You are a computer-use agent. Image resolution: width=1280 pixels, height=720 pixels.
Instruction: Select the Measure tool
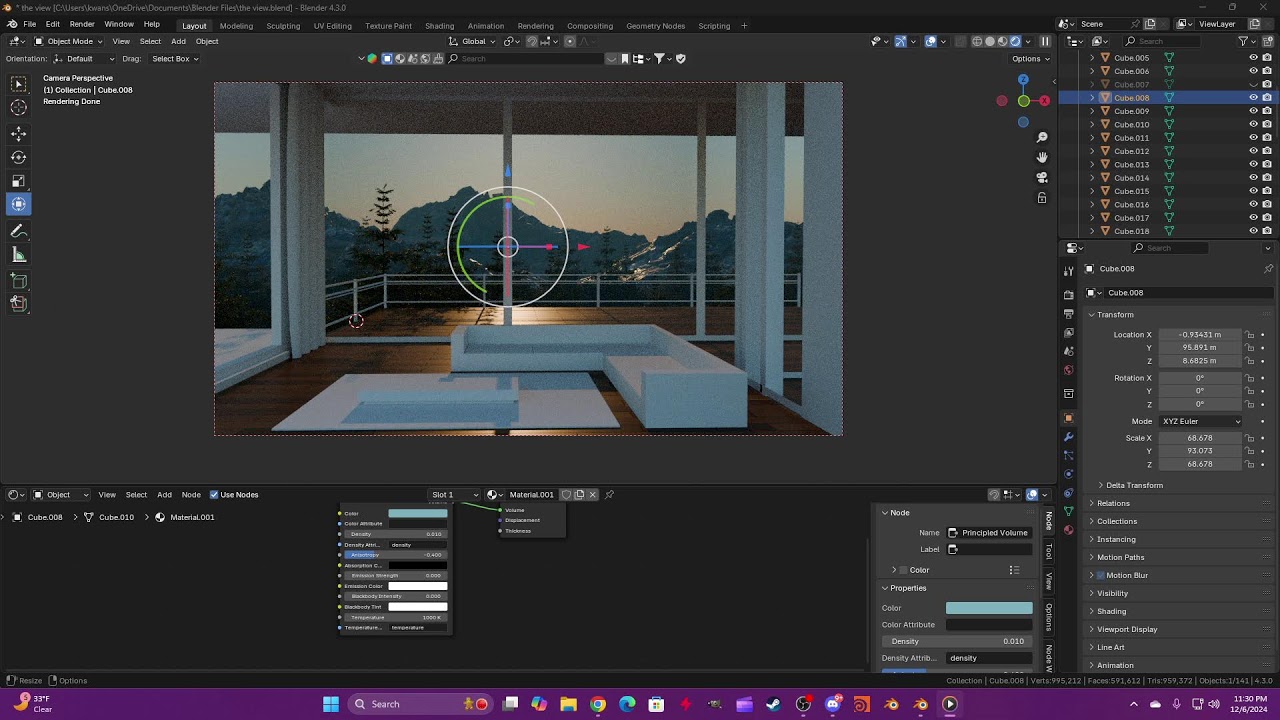pyautogui.click(x=19, y=255)
